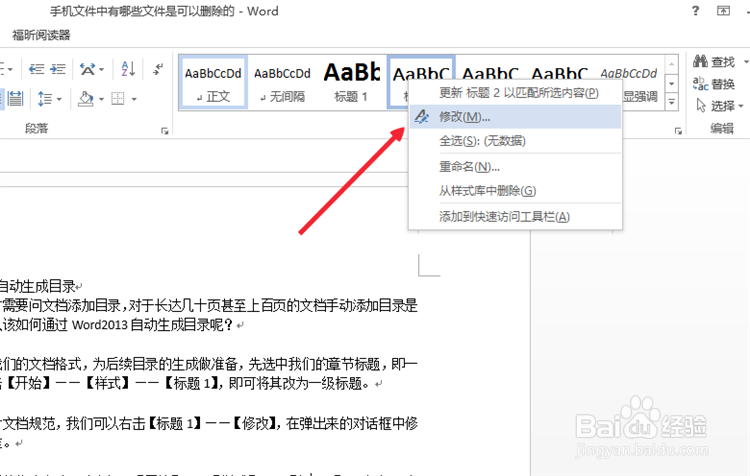Select the 无间隔 style

282,82
